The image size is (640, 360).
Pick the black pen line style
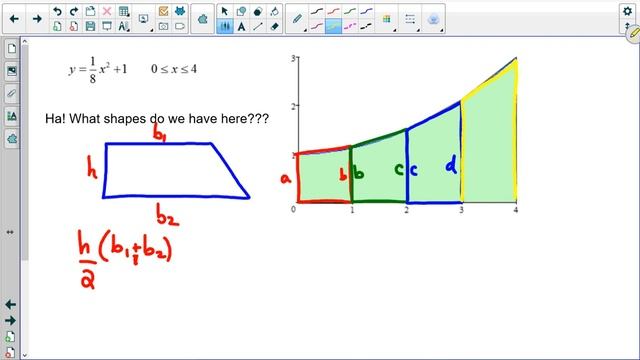click(x=317, y=11)
